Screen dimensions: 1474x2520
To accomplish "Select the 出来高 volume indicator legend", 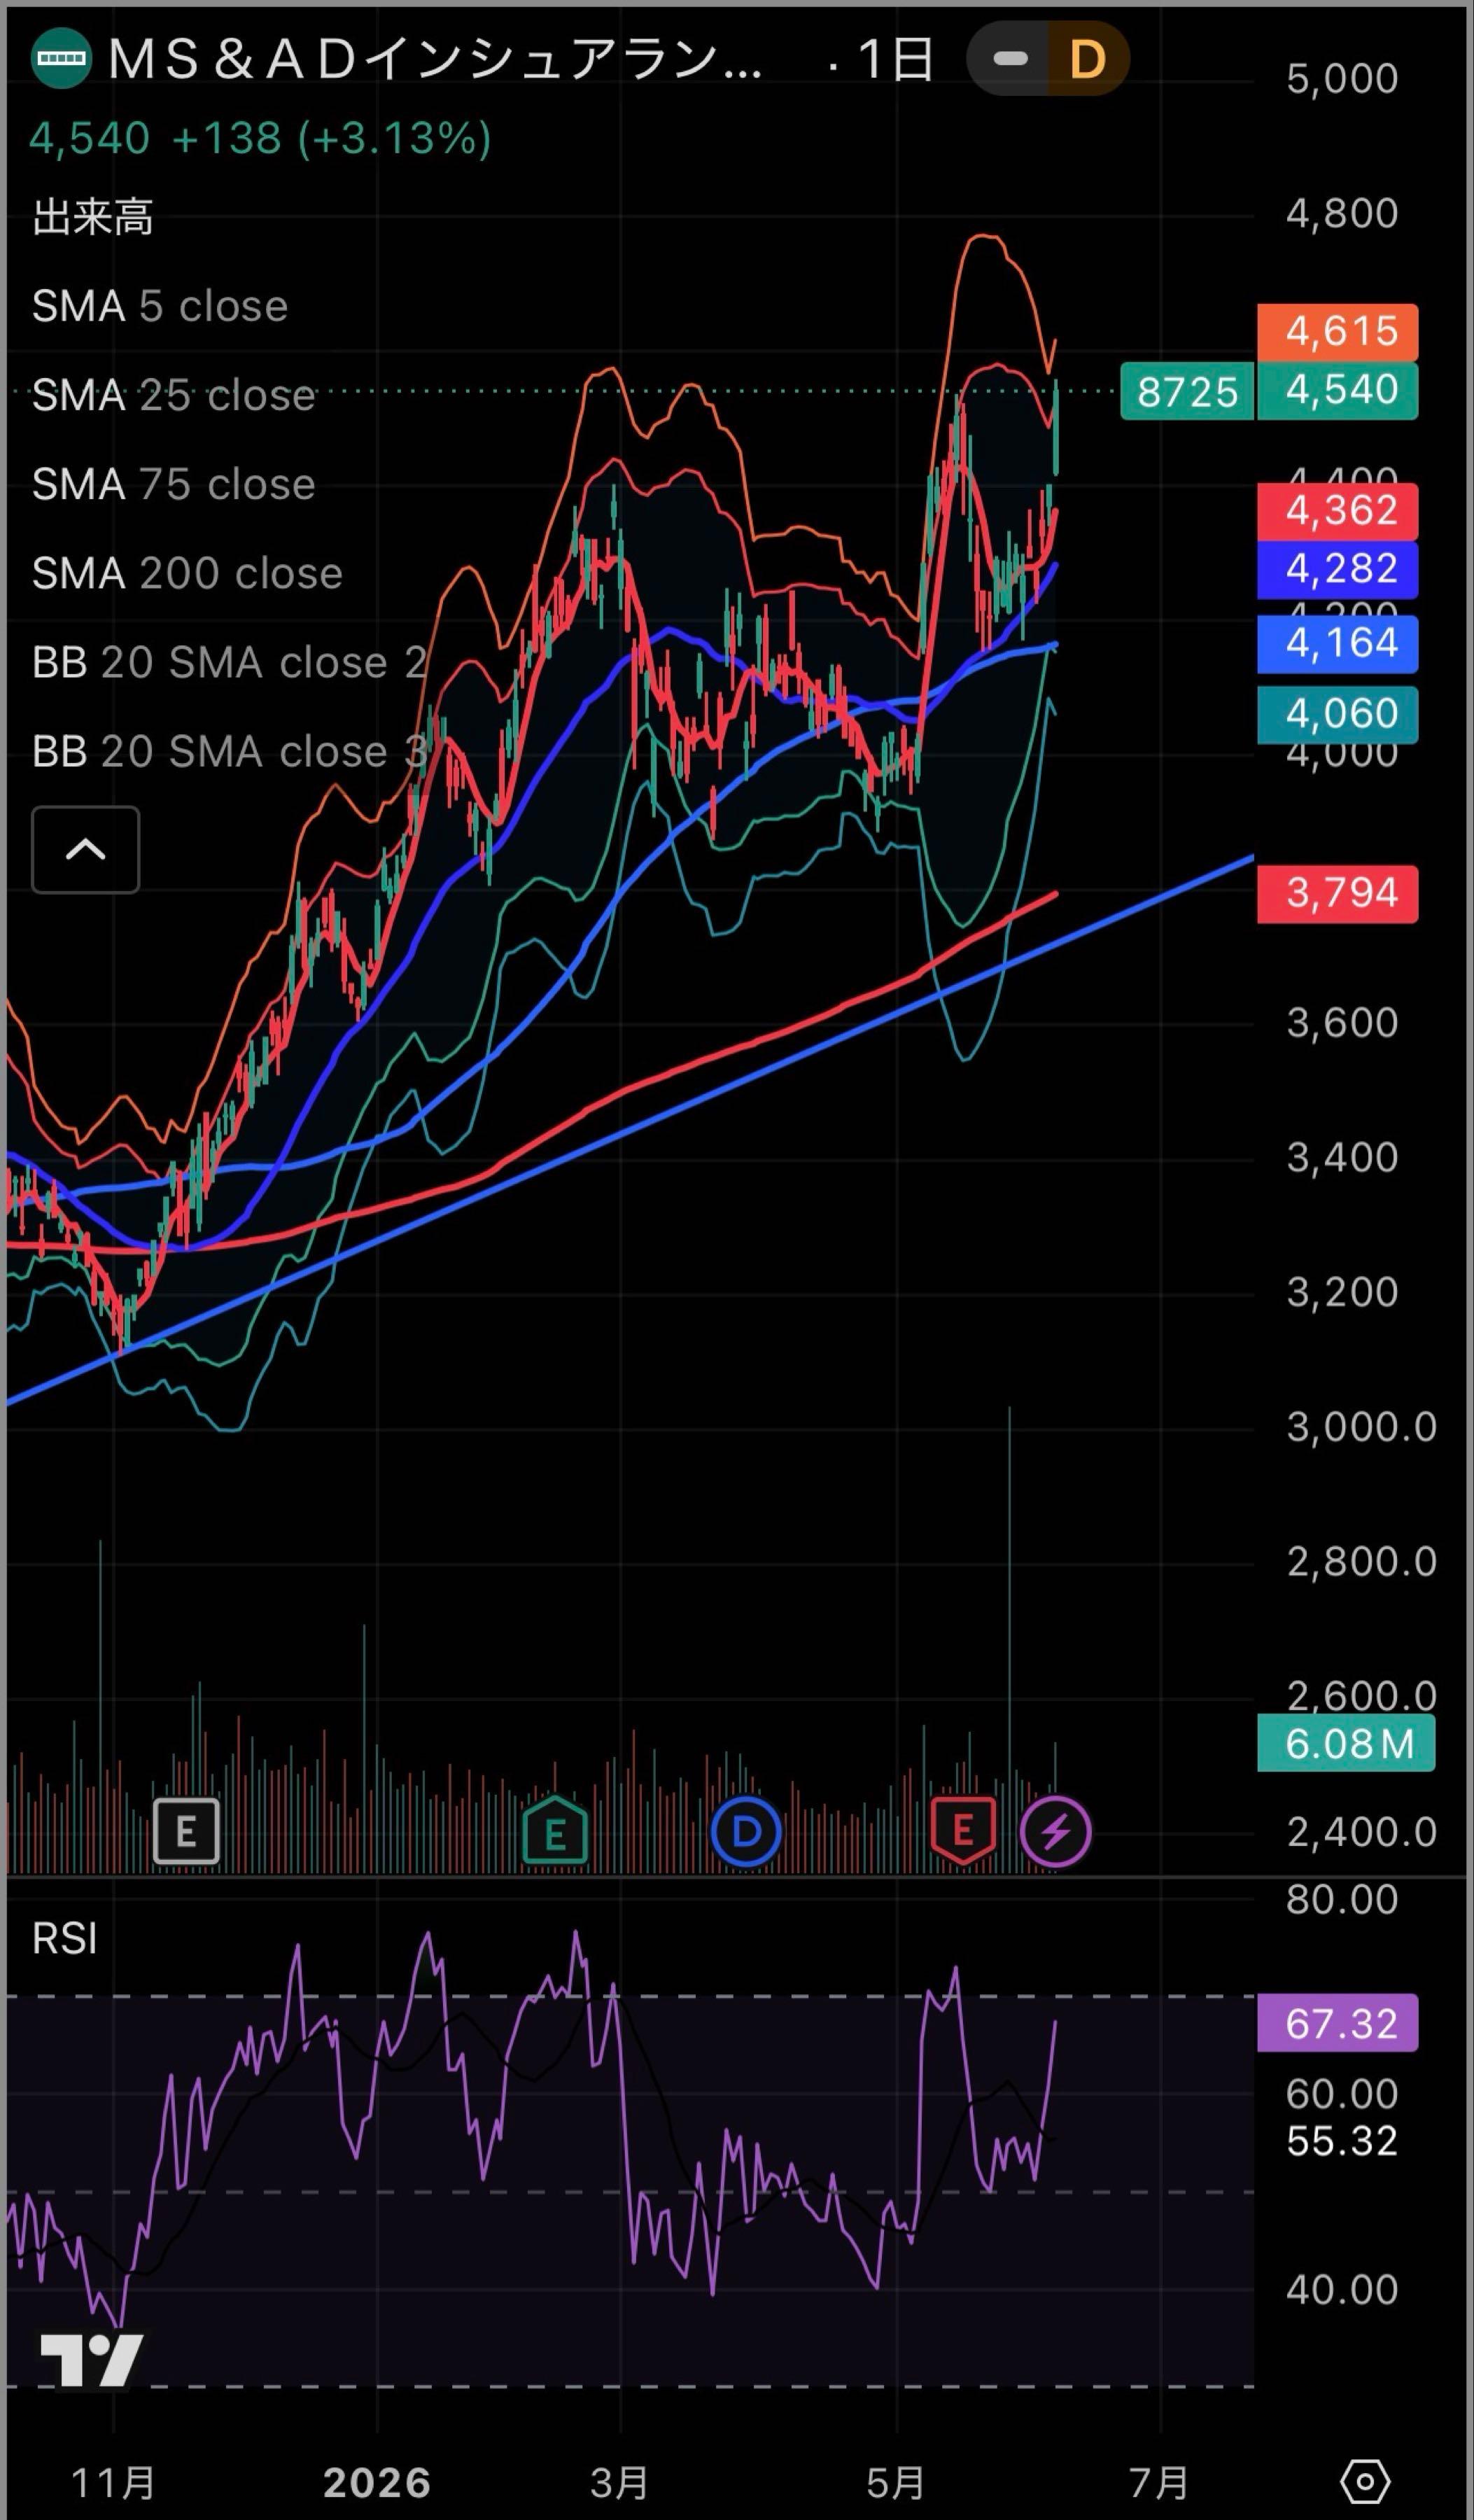I will [93, 217].
